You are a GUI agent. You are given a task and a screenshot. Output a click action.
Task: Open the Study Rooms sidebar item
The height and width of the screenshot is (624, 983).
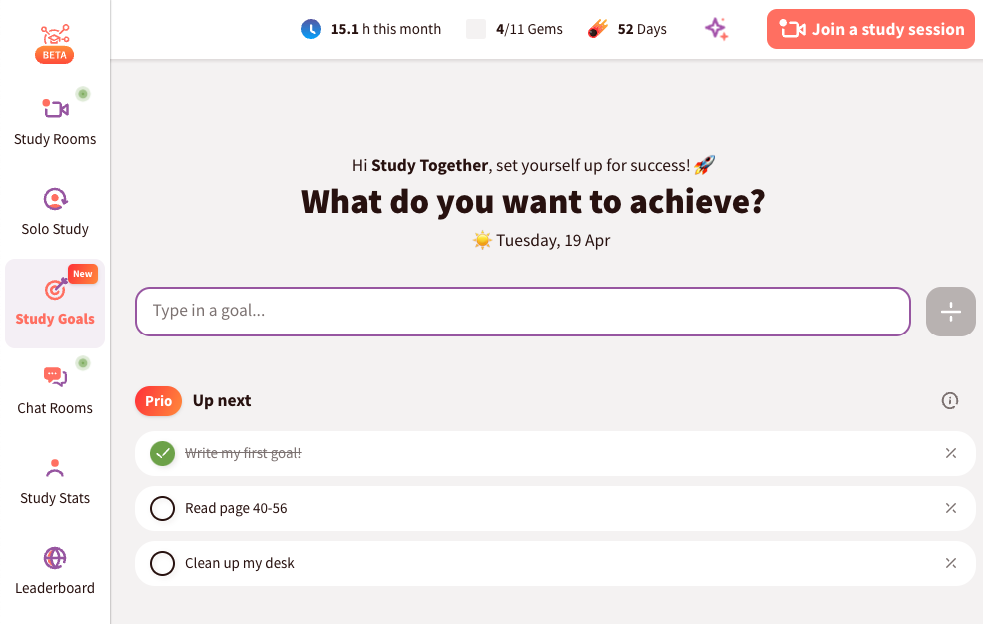point(55,120)
